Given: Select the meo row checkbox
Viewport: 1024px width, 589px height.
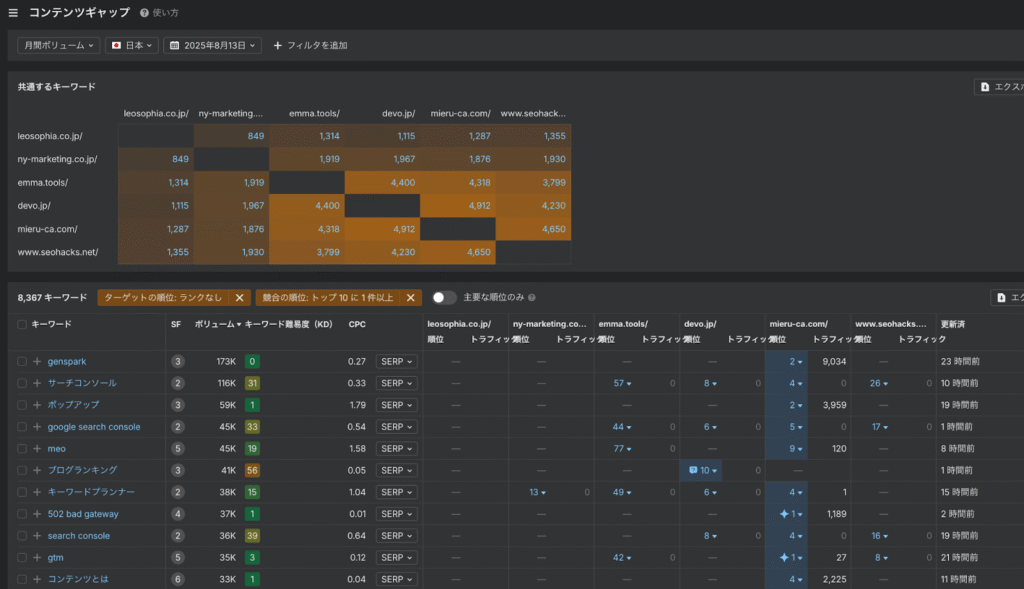Looking at the screenshot, I should click(x=22, y=449).
